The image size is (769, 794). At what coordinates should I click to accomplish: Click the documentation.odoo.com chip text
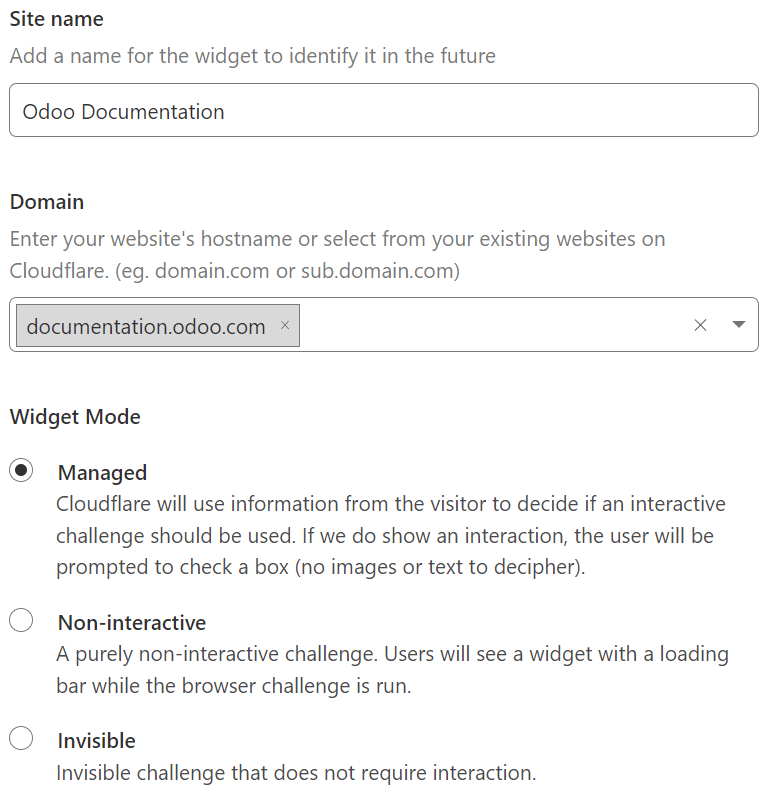(146, 326)
